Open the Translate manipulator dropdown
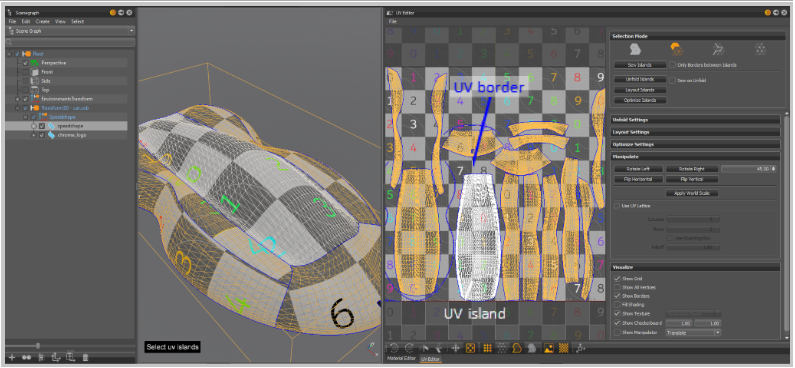The image size is (795, 368). [x=693, y=333]
